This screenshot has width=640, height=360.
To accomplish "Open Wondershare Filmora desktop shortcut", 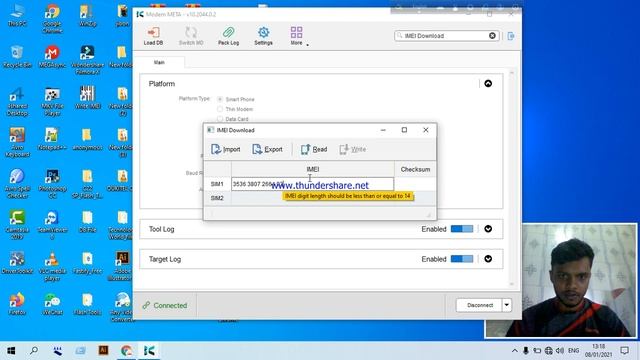I will point(87,60).
